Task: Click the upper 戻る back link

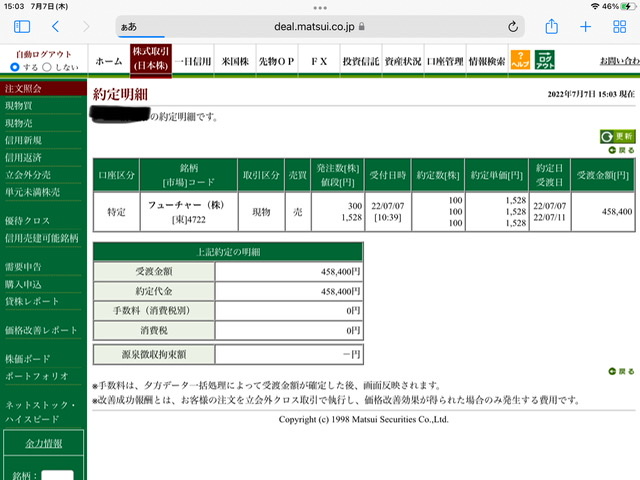Action: coord(621,150)
